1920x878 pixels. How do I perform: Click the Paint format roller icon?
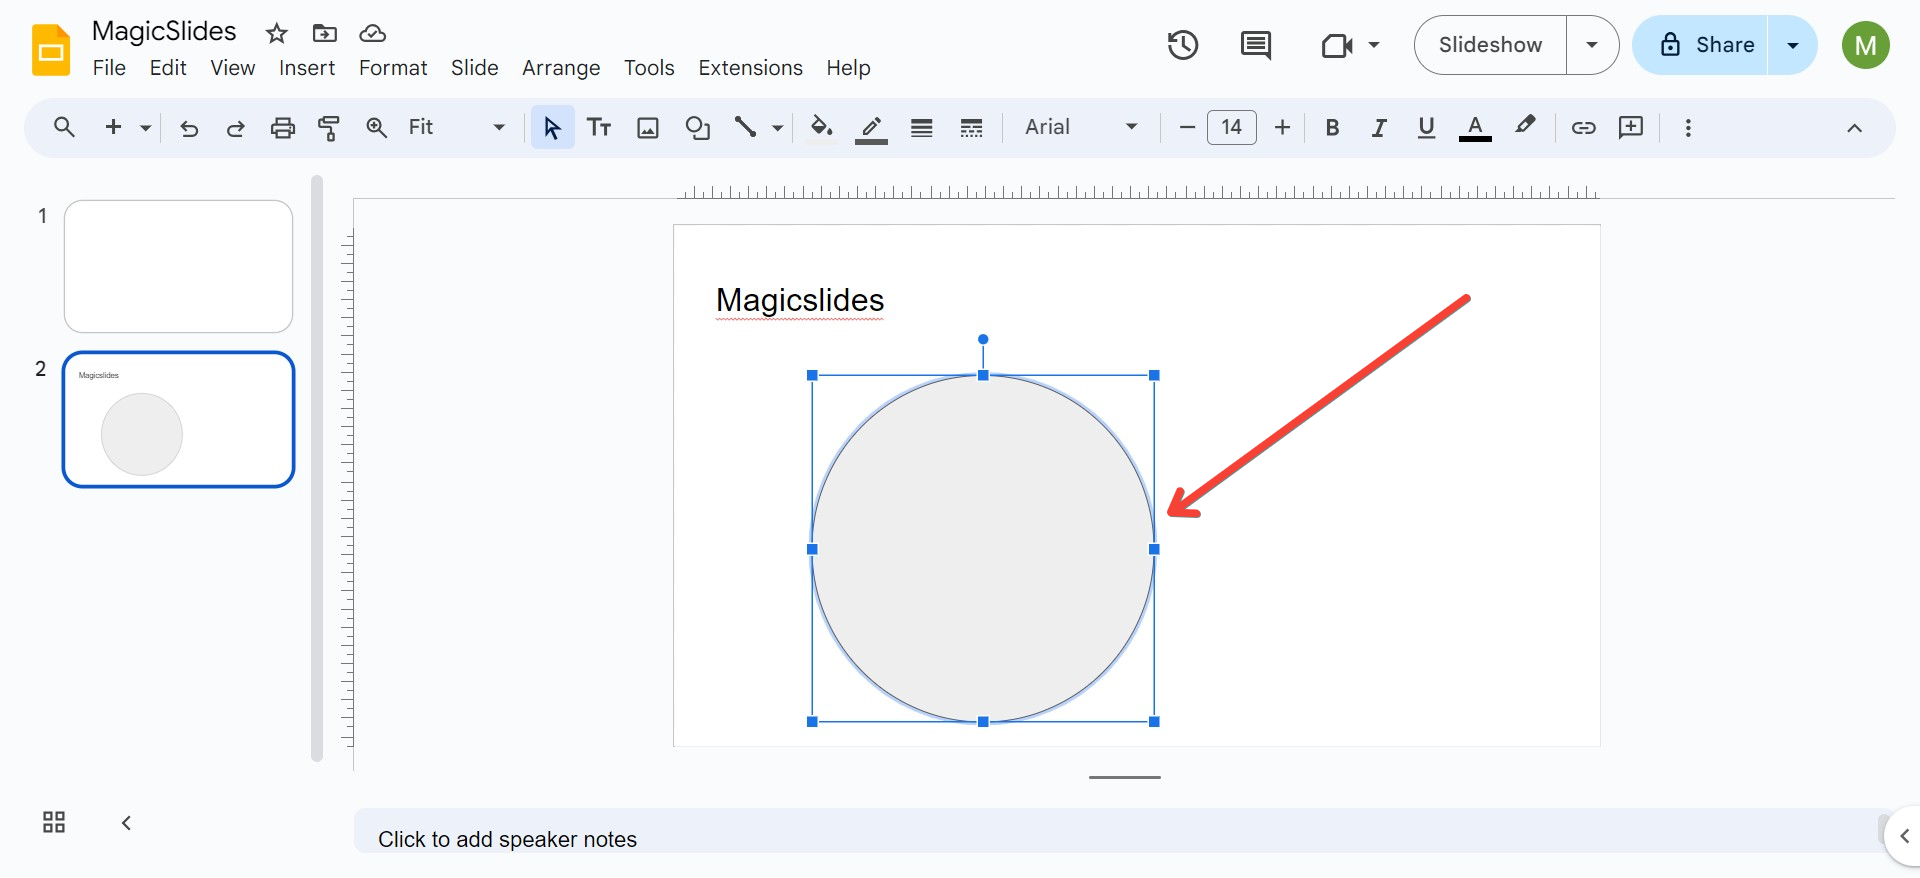329,127
